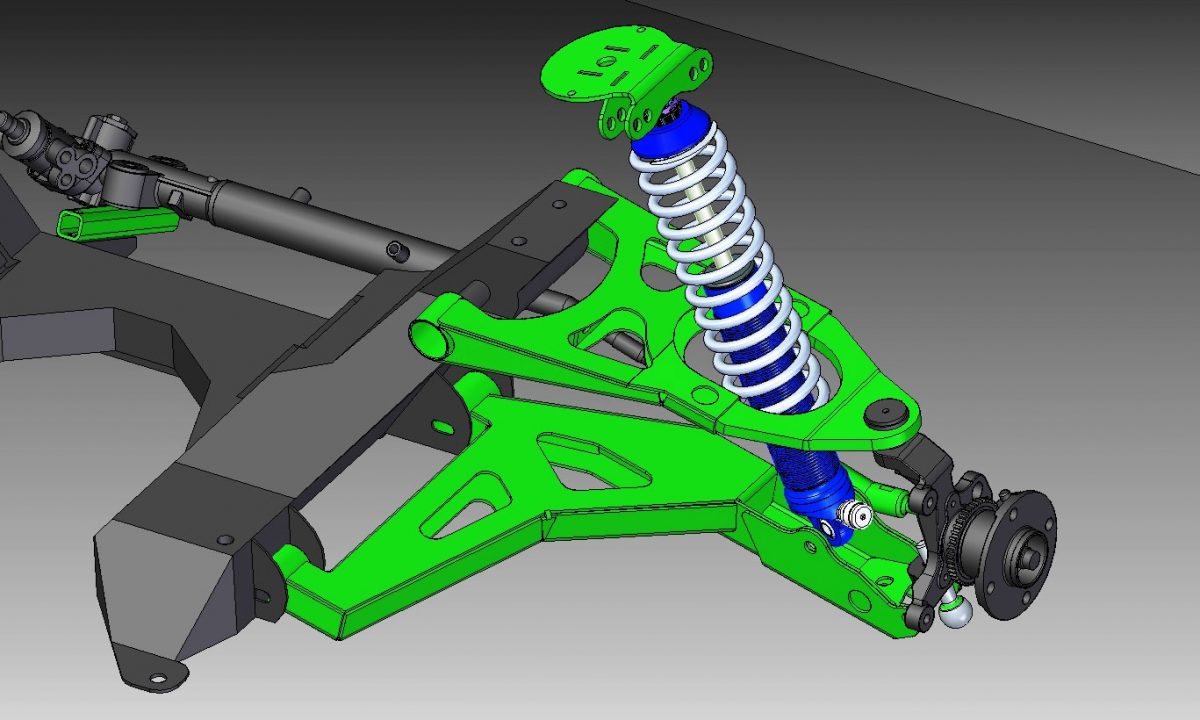This screenshot has height=720, width=1200.
Task: Select the upper arm pivot bushing tube
Action: pos(432,337)
